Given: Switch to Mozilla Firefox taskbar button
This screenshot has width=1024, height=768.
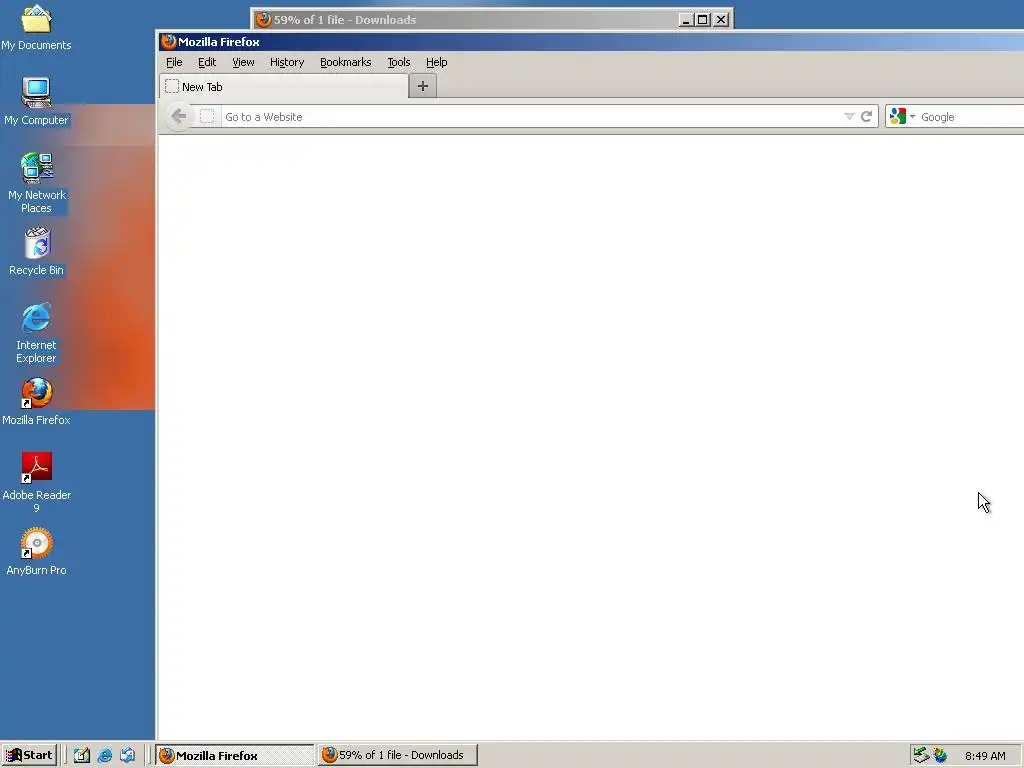Looking at the screenshot, I should click(x=235, y=756).
